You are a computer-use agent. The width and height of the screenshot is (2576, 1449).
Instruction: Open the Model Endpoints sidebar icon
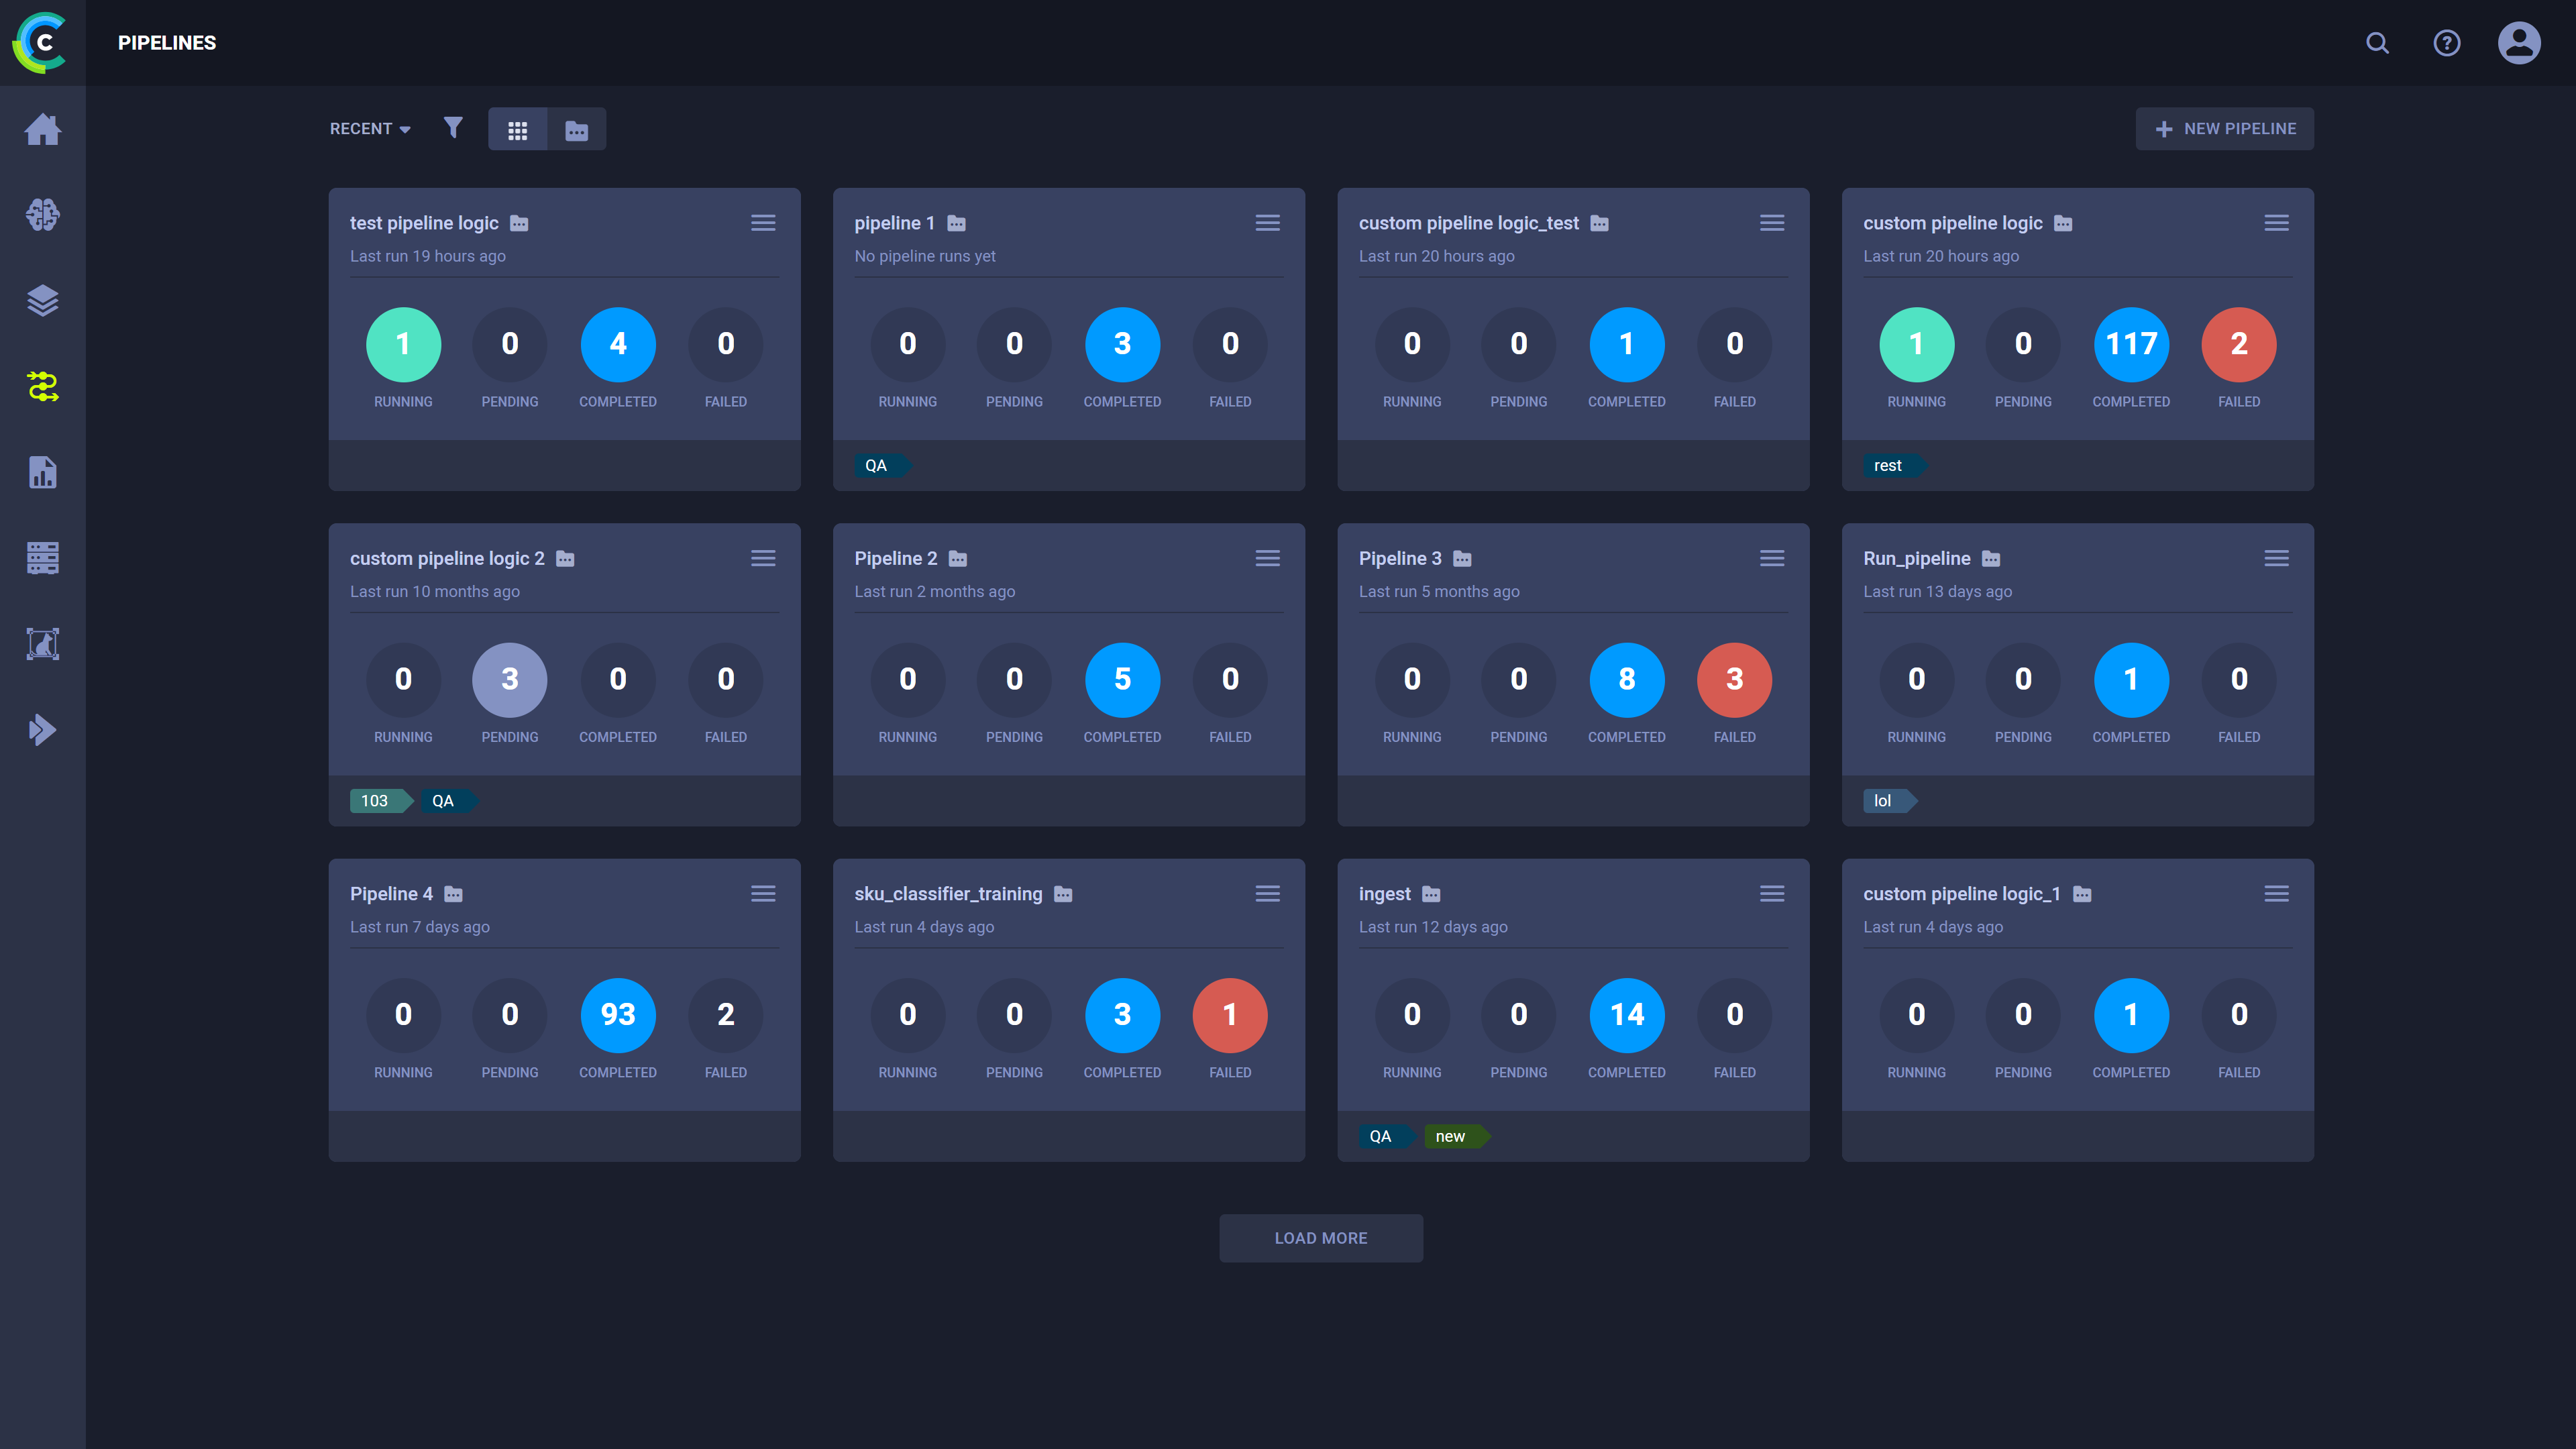(x=43, y=644)
